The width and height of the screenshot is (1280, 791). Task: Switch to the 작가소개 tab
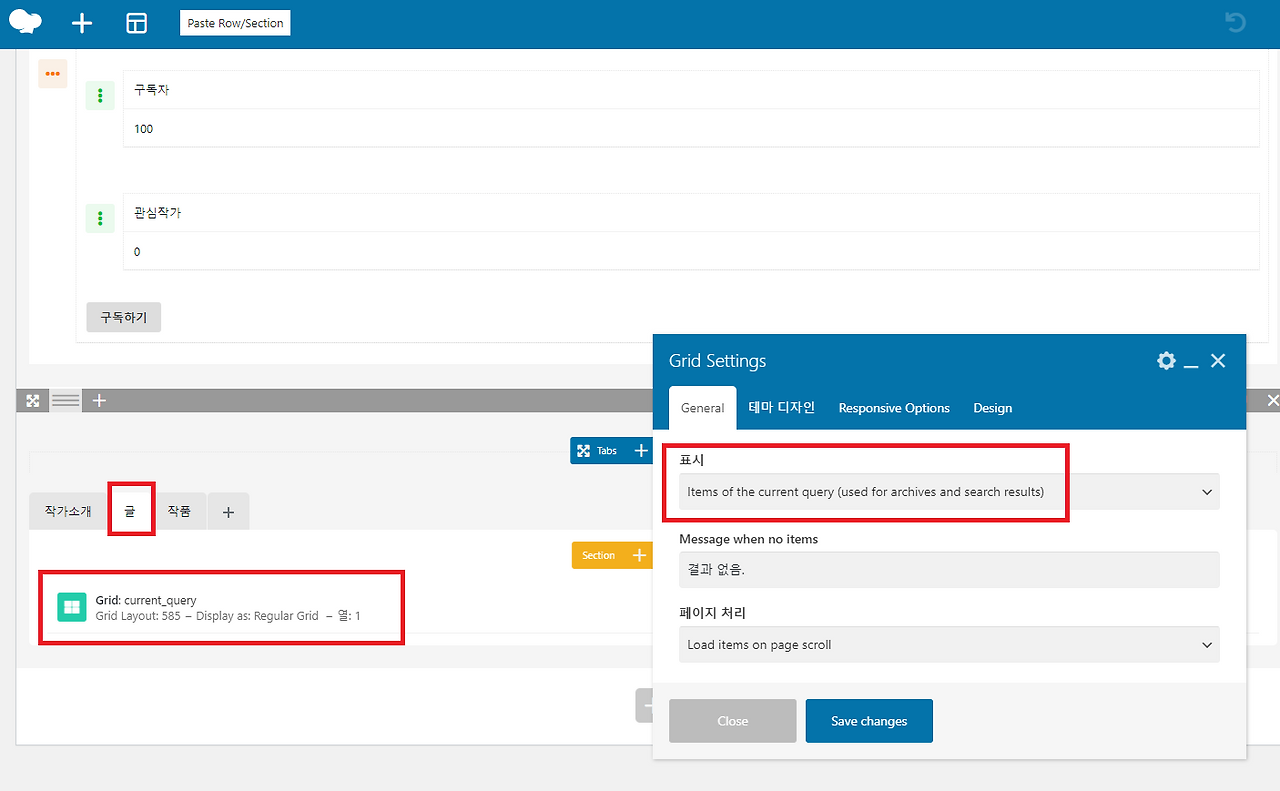point(68,511)
